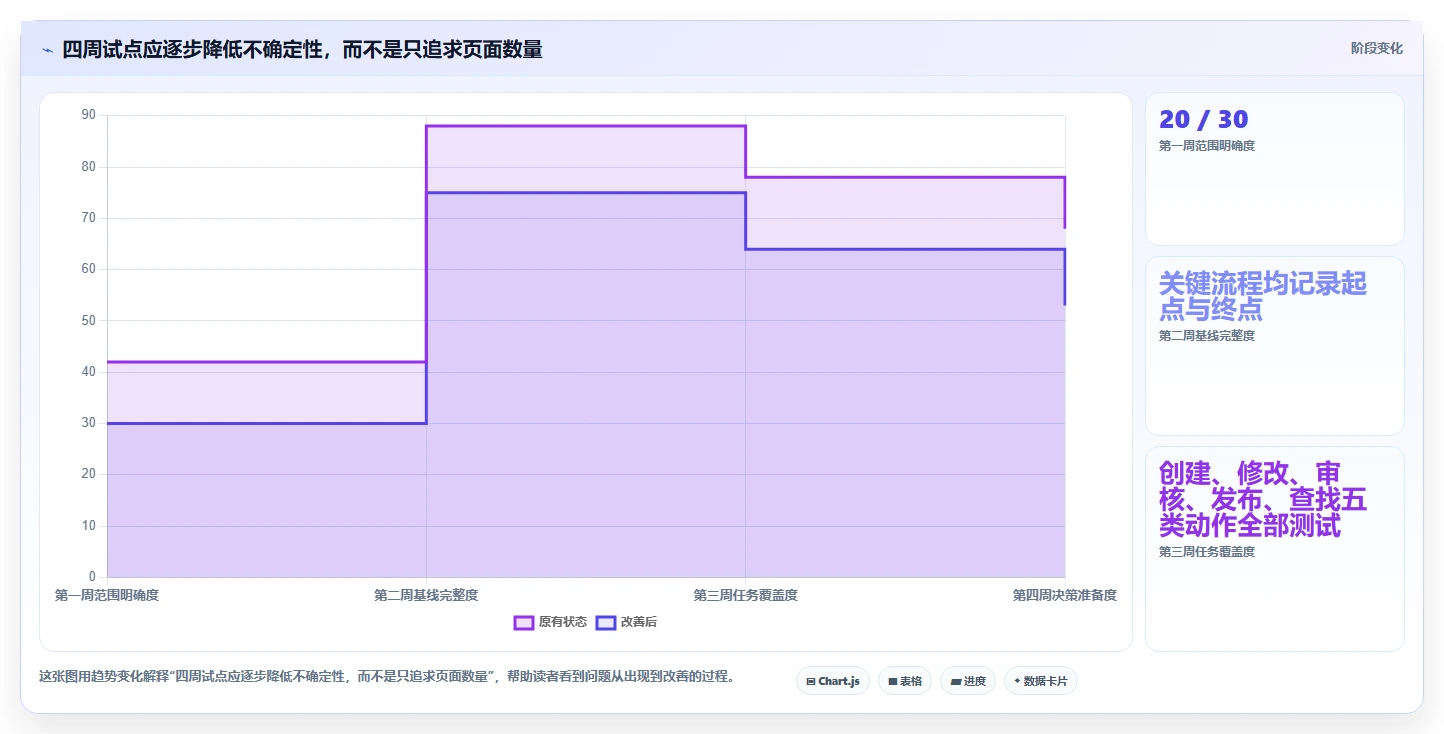
Task: Select the 数据卡片 tag chip
Action: [x=1041, y=681]
